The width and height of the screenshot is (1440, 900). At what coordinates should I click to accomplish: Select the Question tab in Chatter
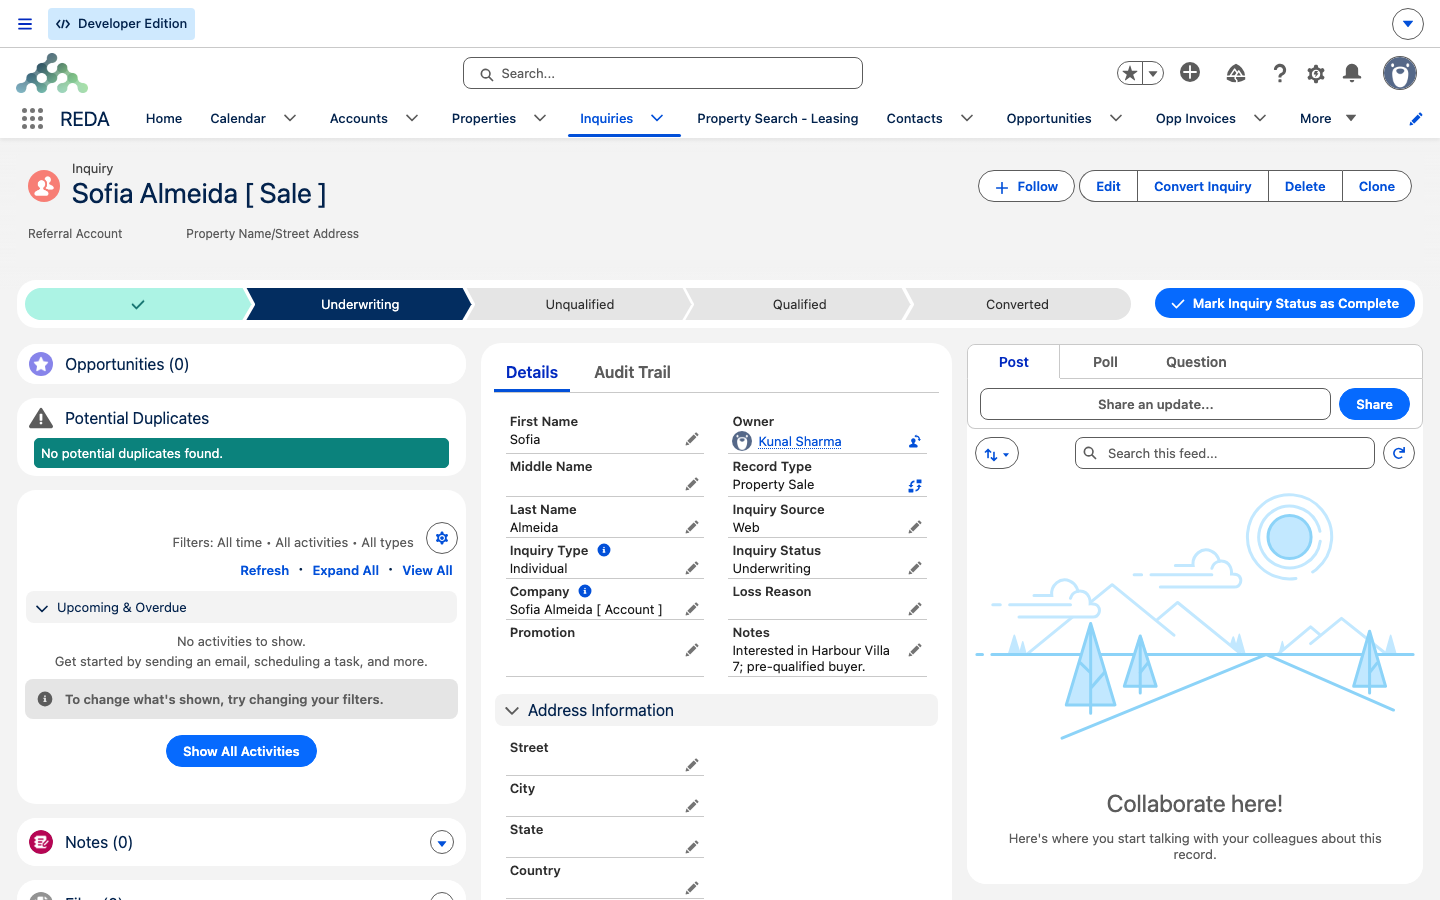[x=1196, y=362]
